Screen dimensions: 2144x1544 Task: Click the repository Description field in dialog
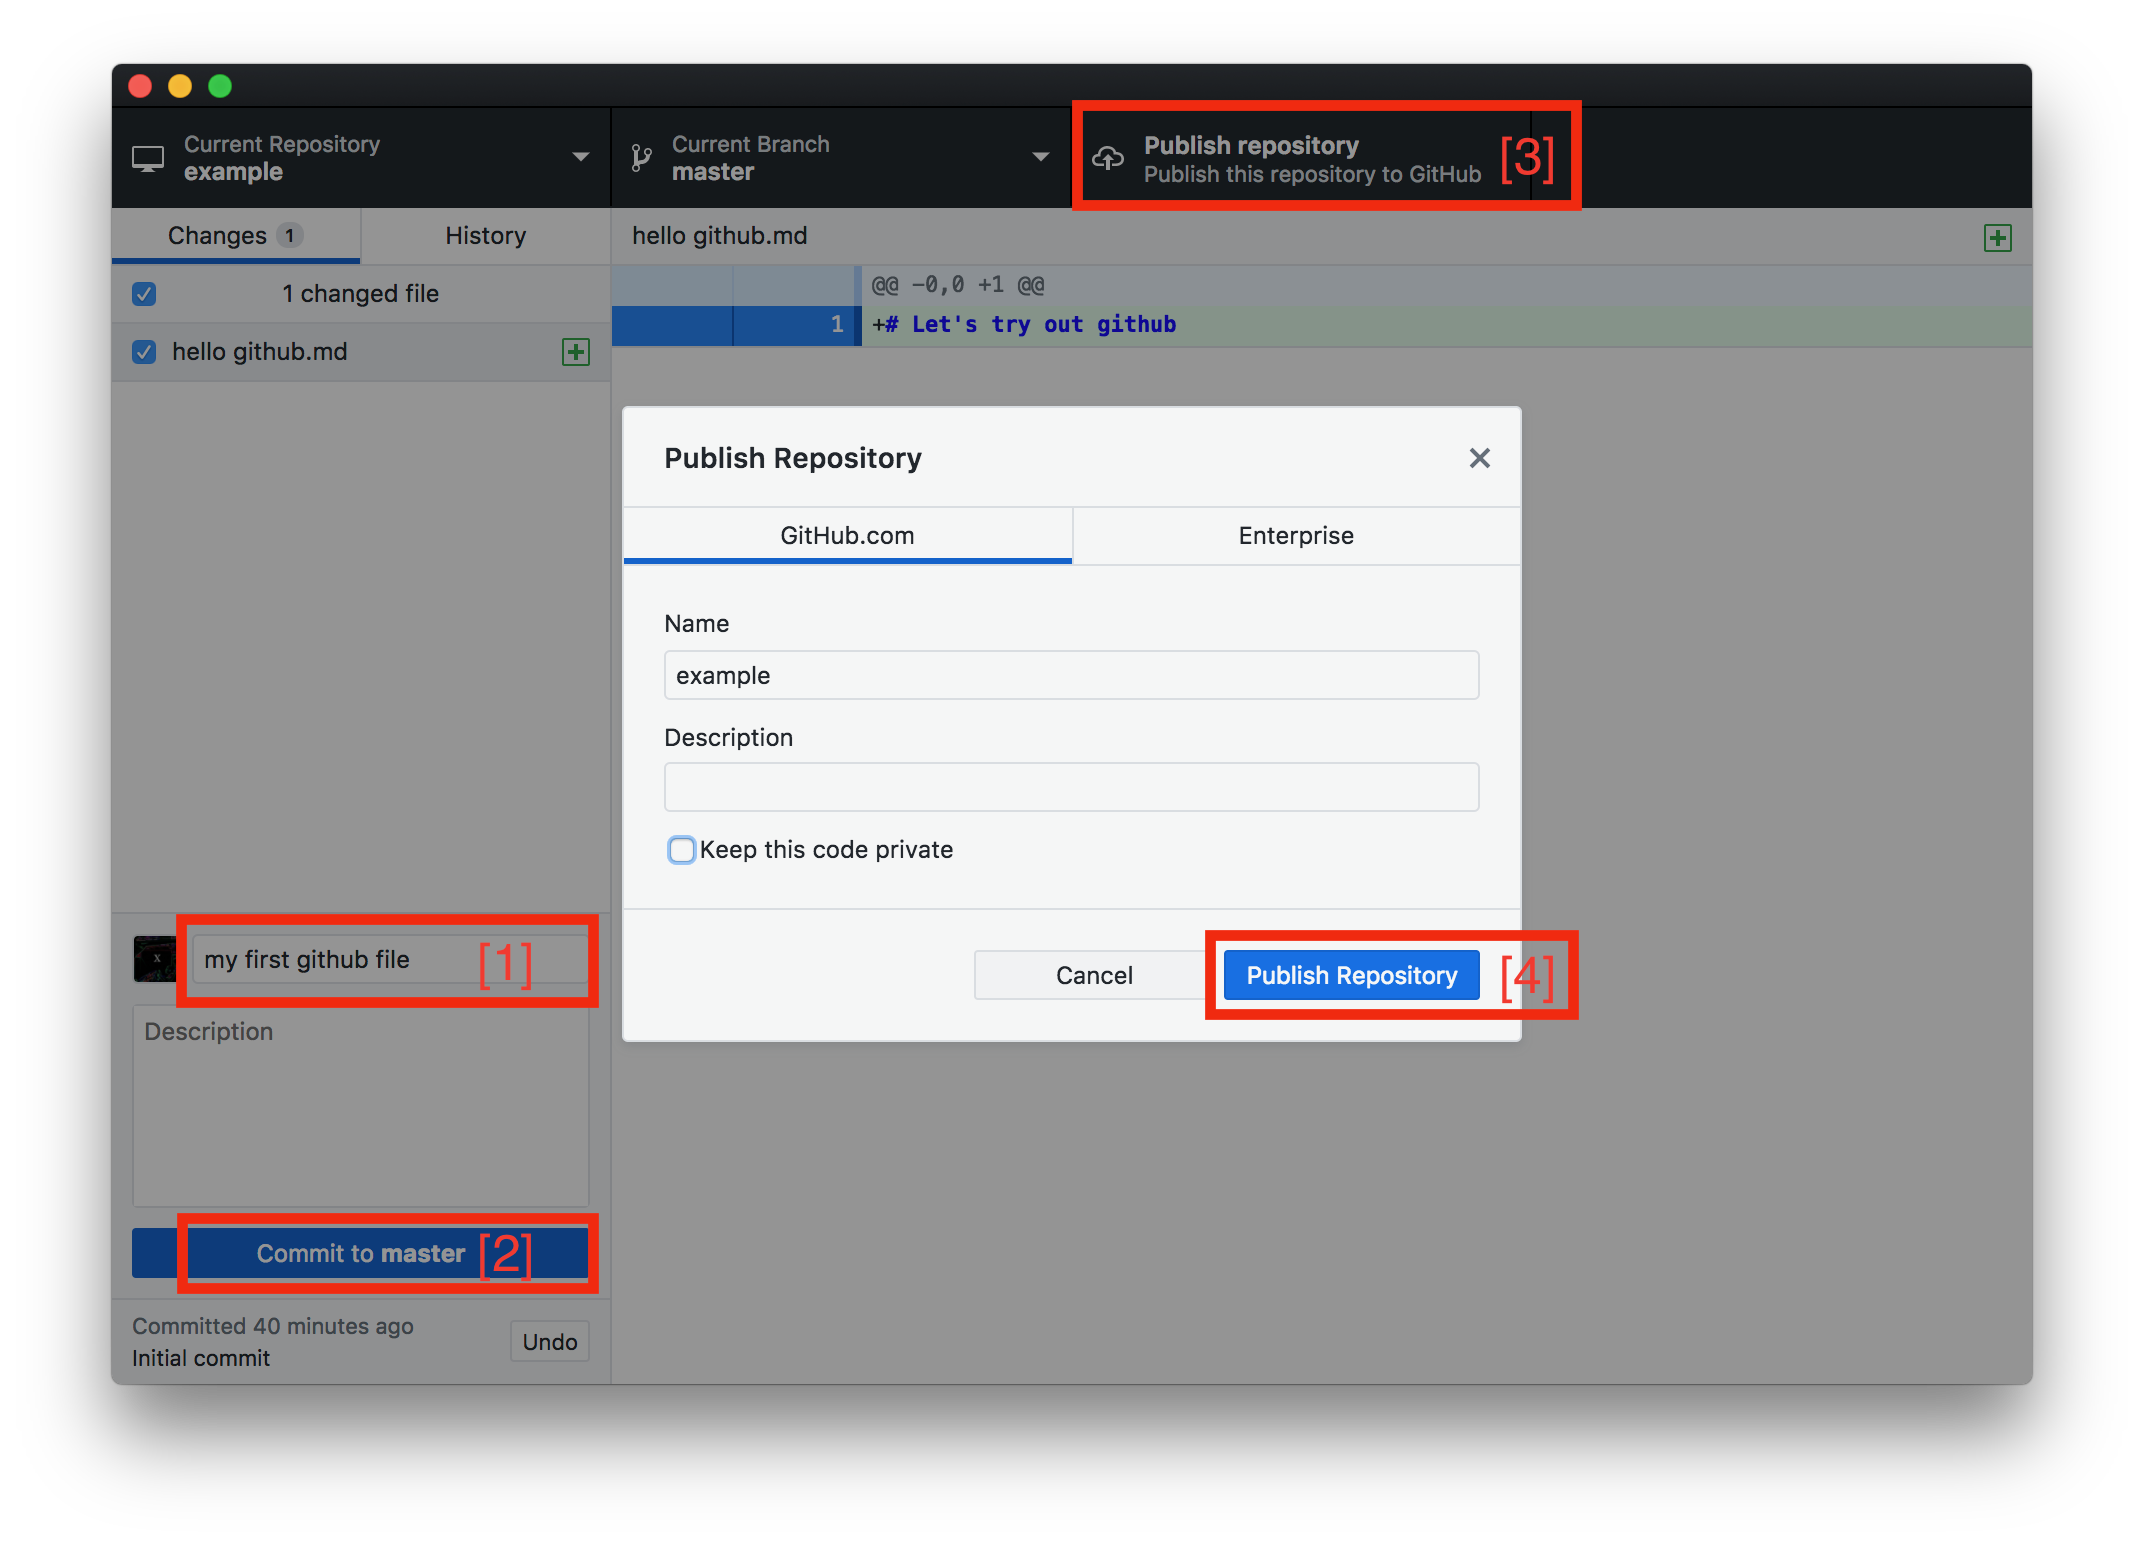(x=1070, y=787)
